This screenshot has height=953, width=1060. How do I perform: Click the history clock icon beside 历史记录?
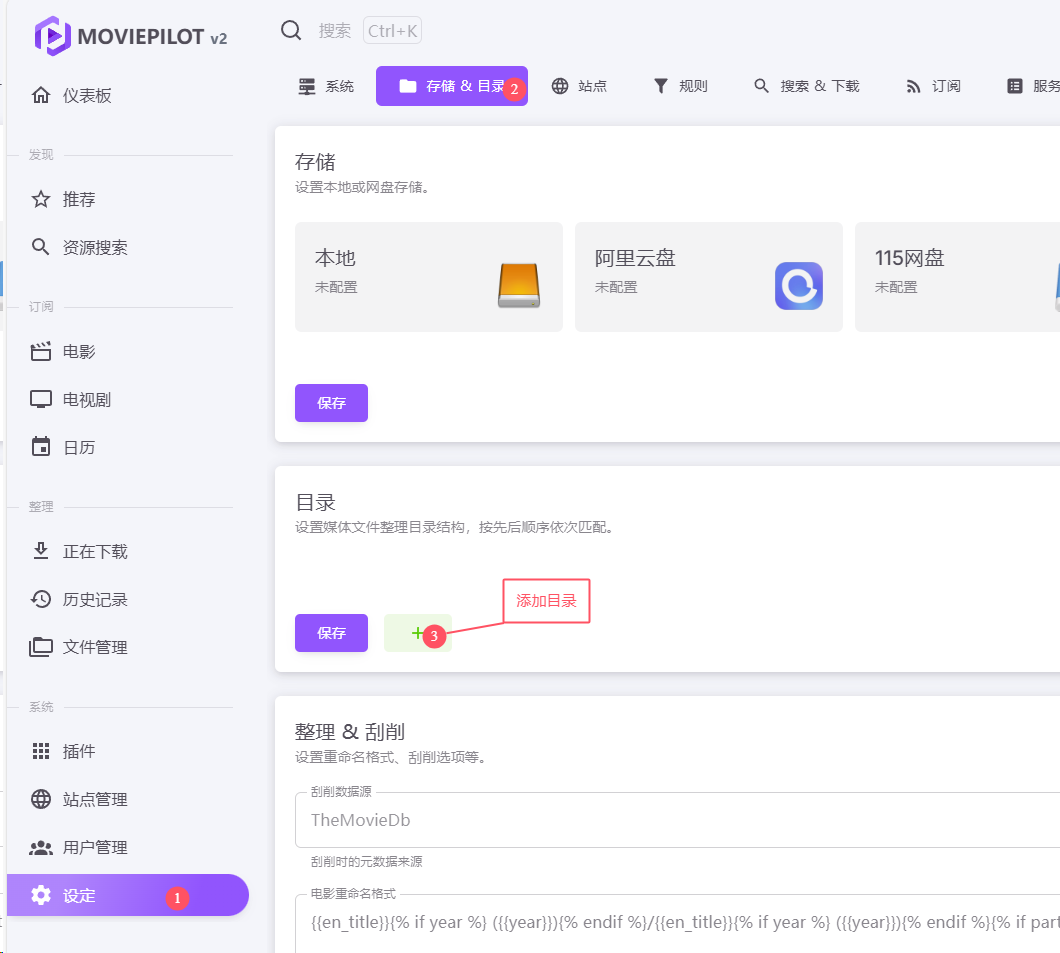click(41, 600)
